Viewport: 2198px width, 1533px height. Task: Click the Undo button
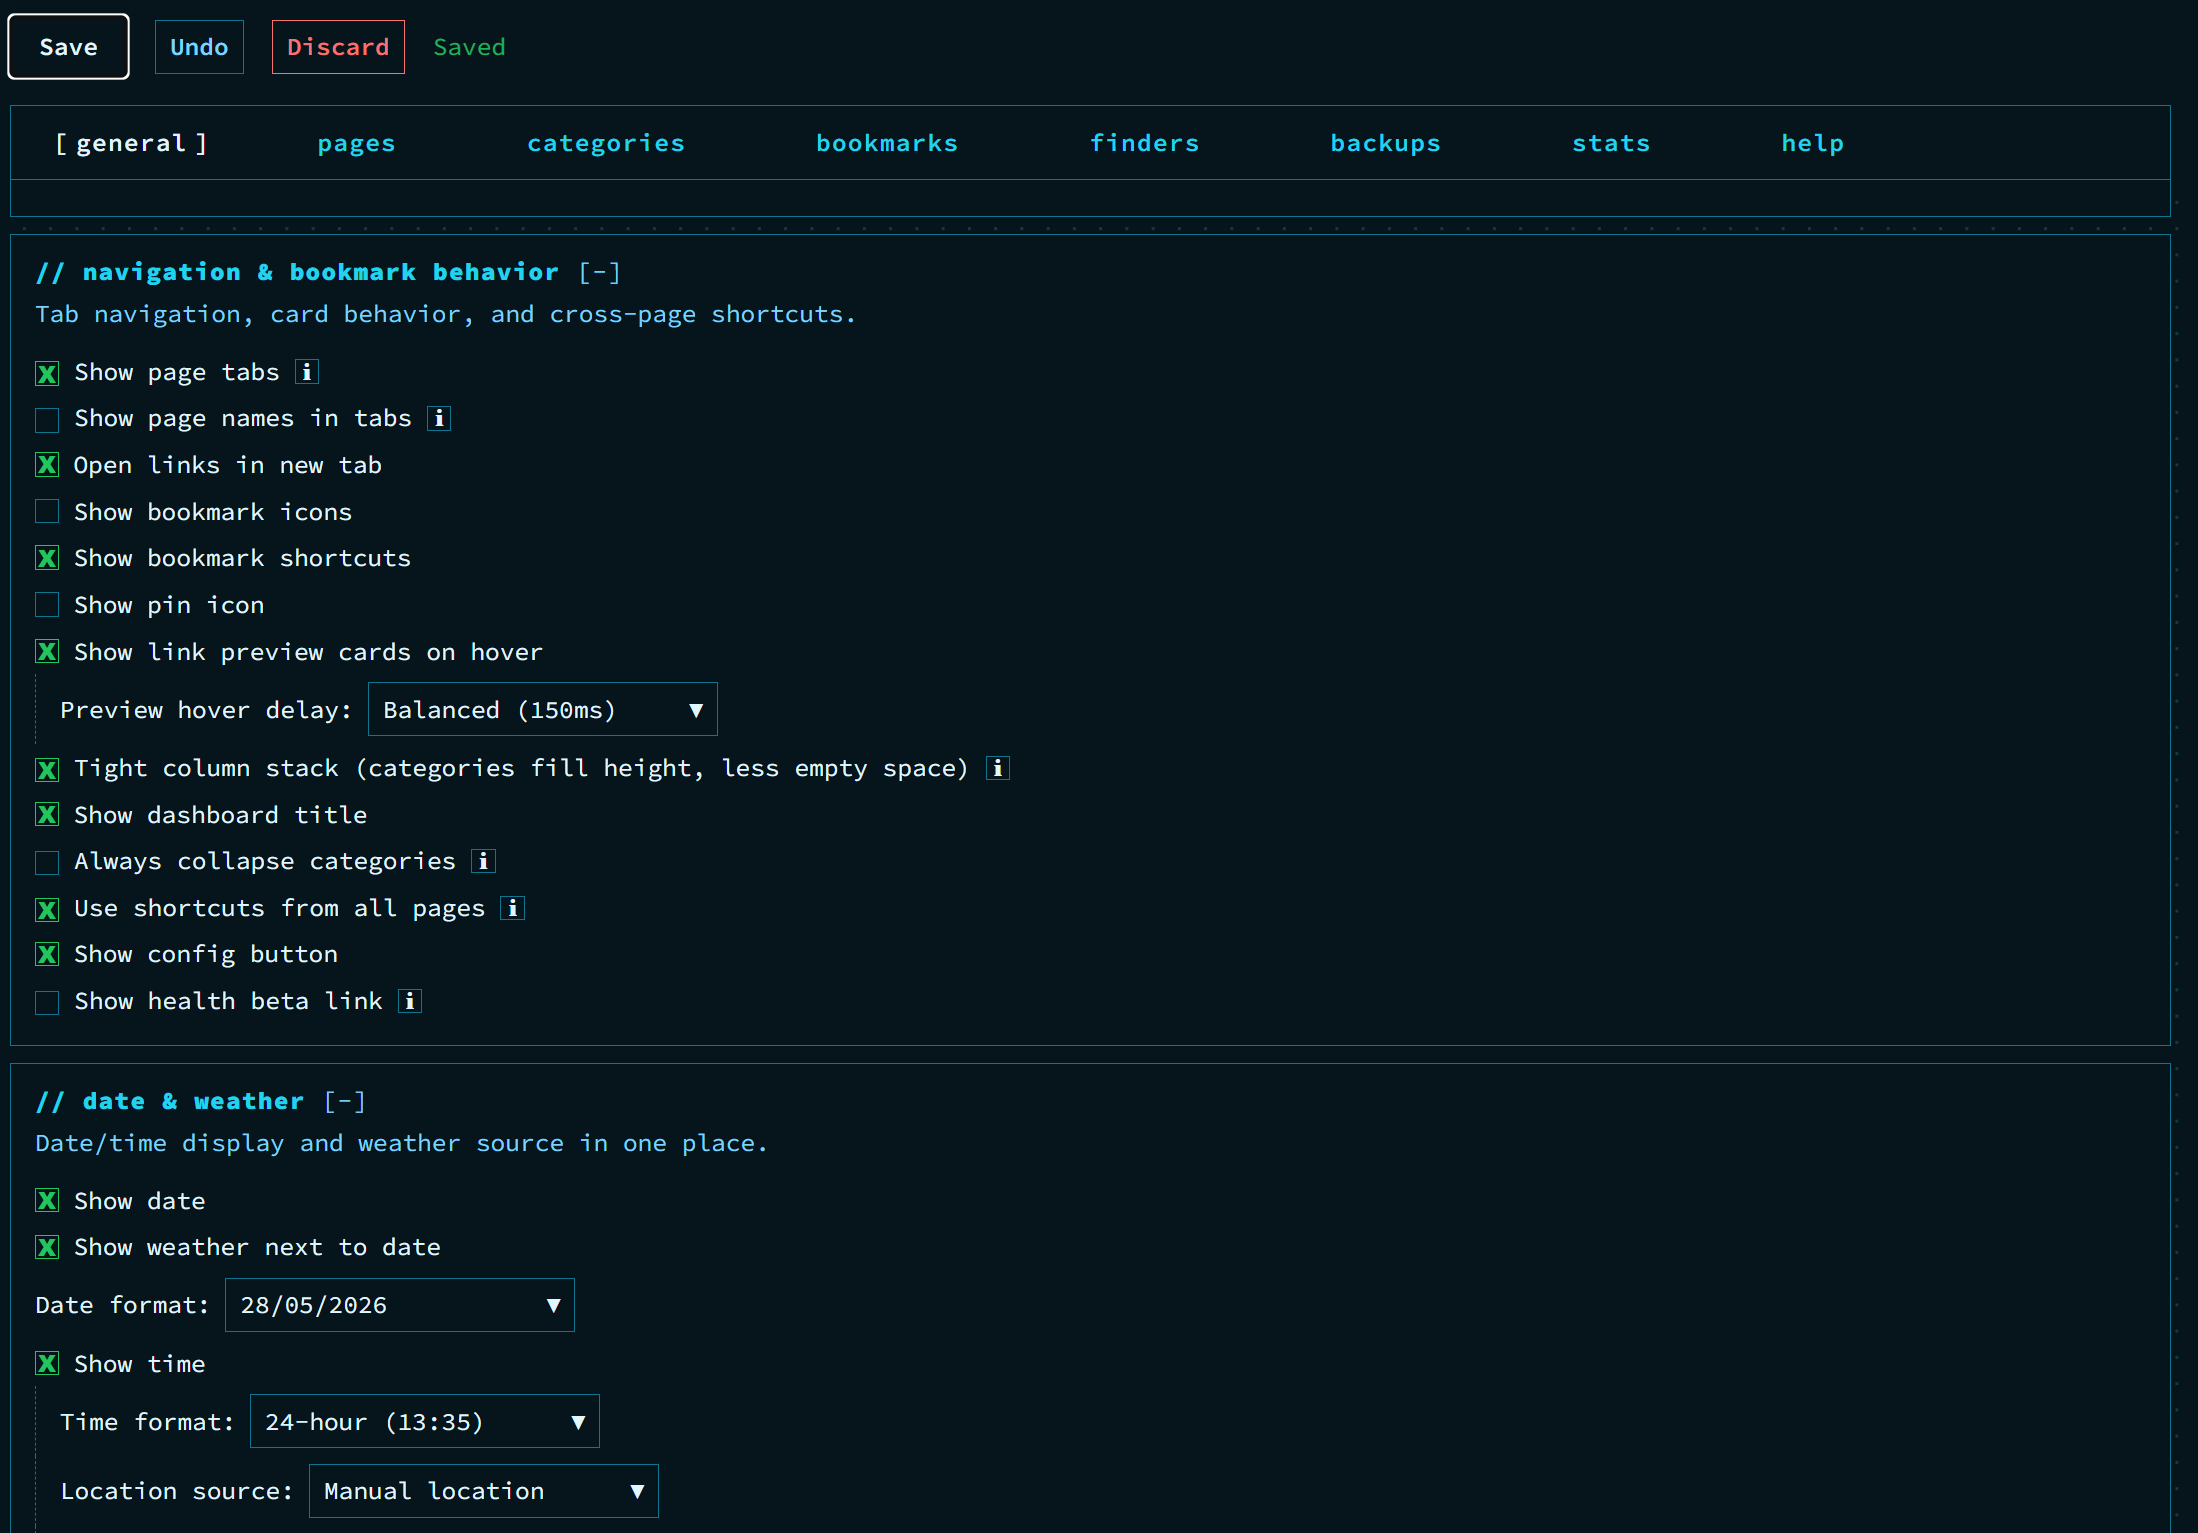[199, 47]
